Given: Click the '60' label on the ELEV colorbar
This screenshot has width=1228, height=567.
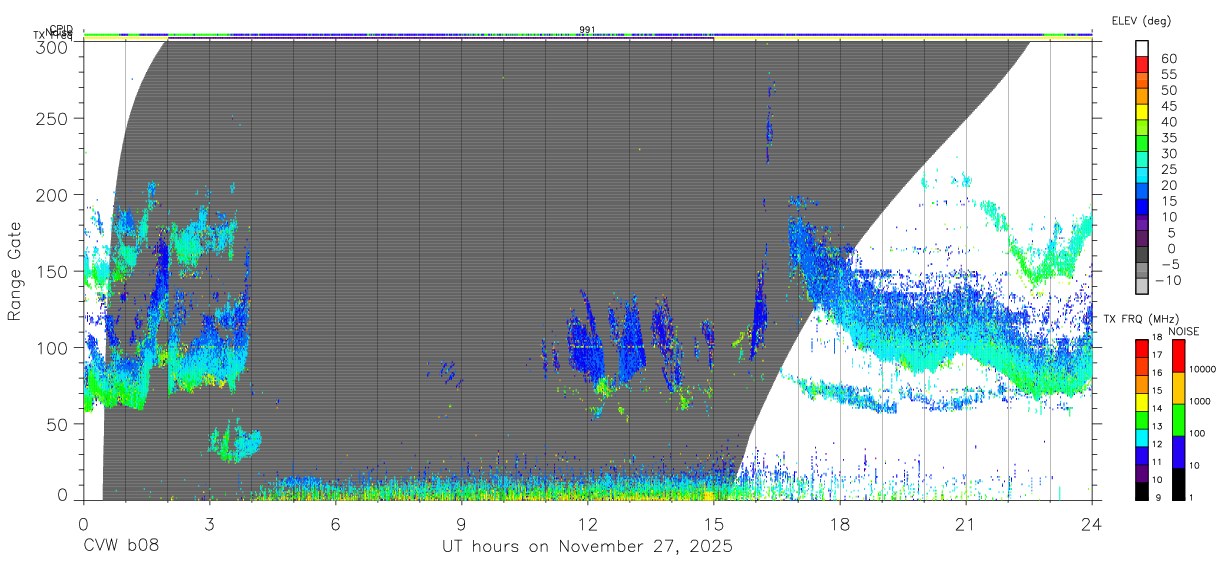Looking at the screenshot, I should 1169,59.
